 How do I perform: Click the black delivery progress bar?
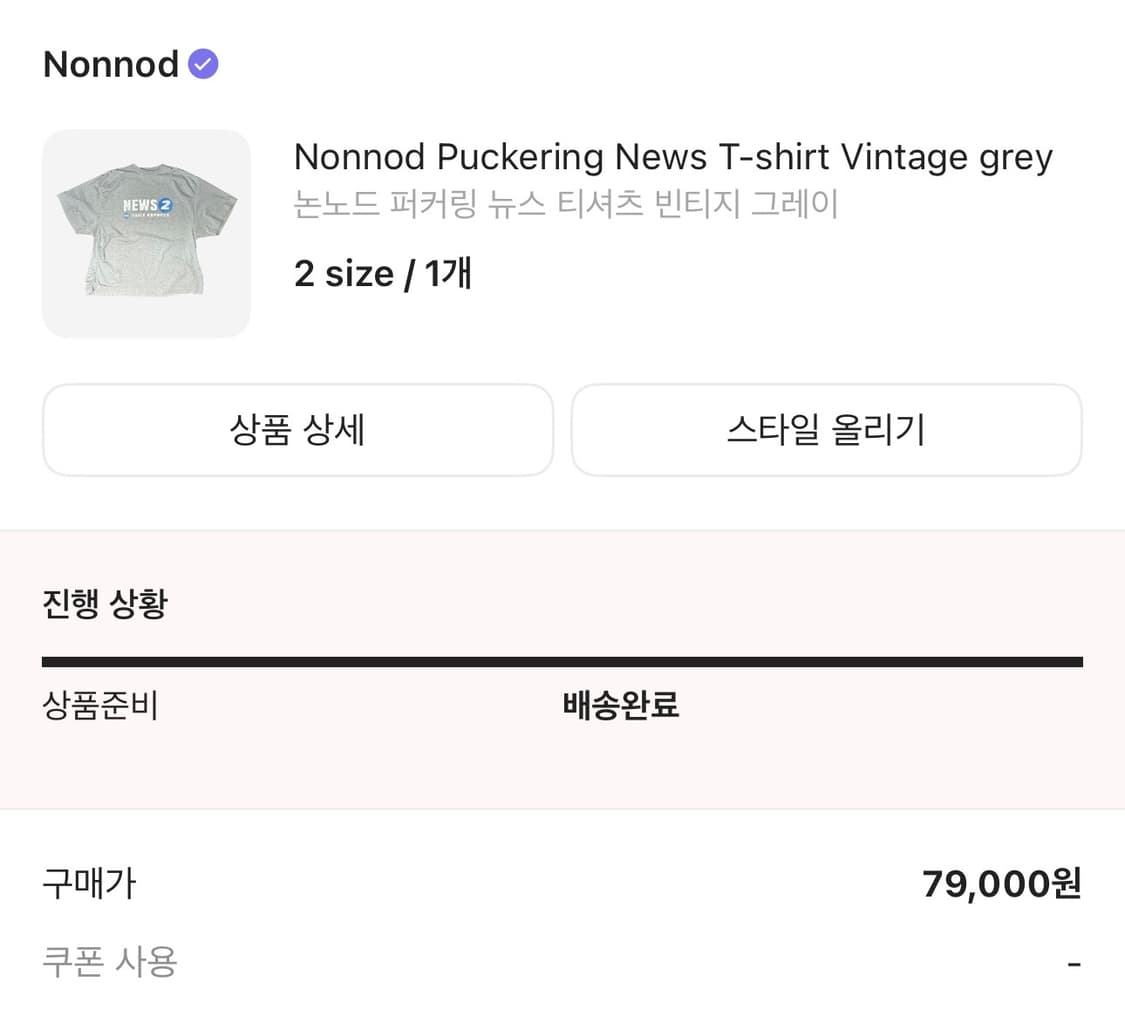point(562,661)
